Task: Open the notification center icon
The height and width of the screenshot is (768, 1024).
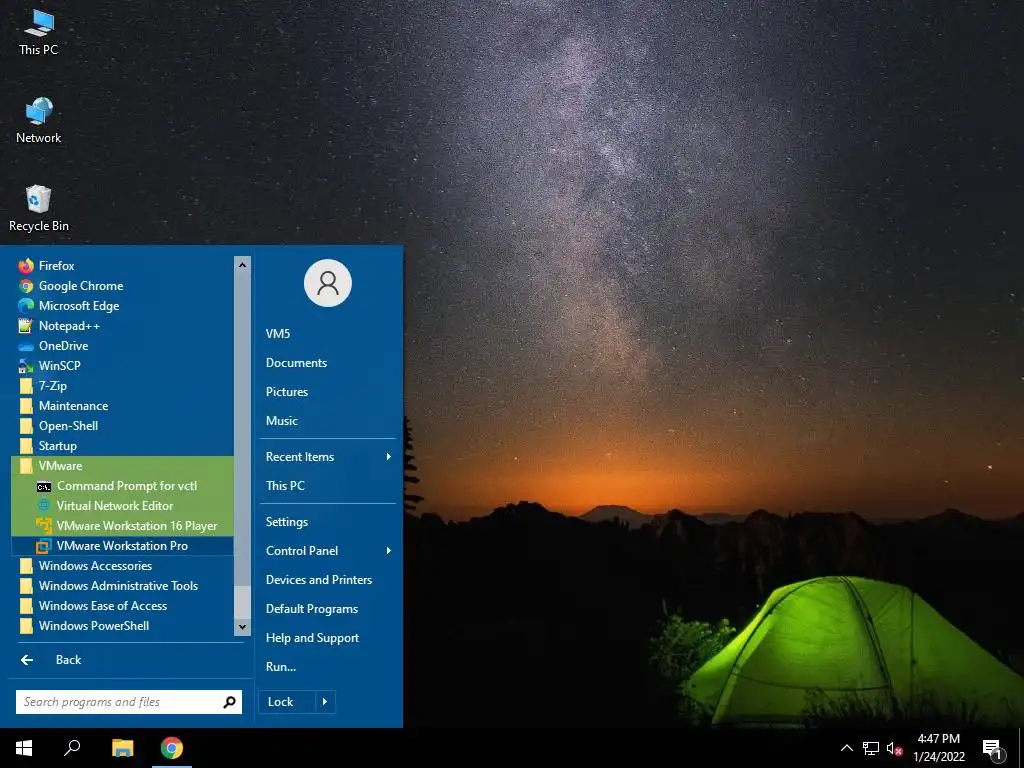Action: pos(993,749)
